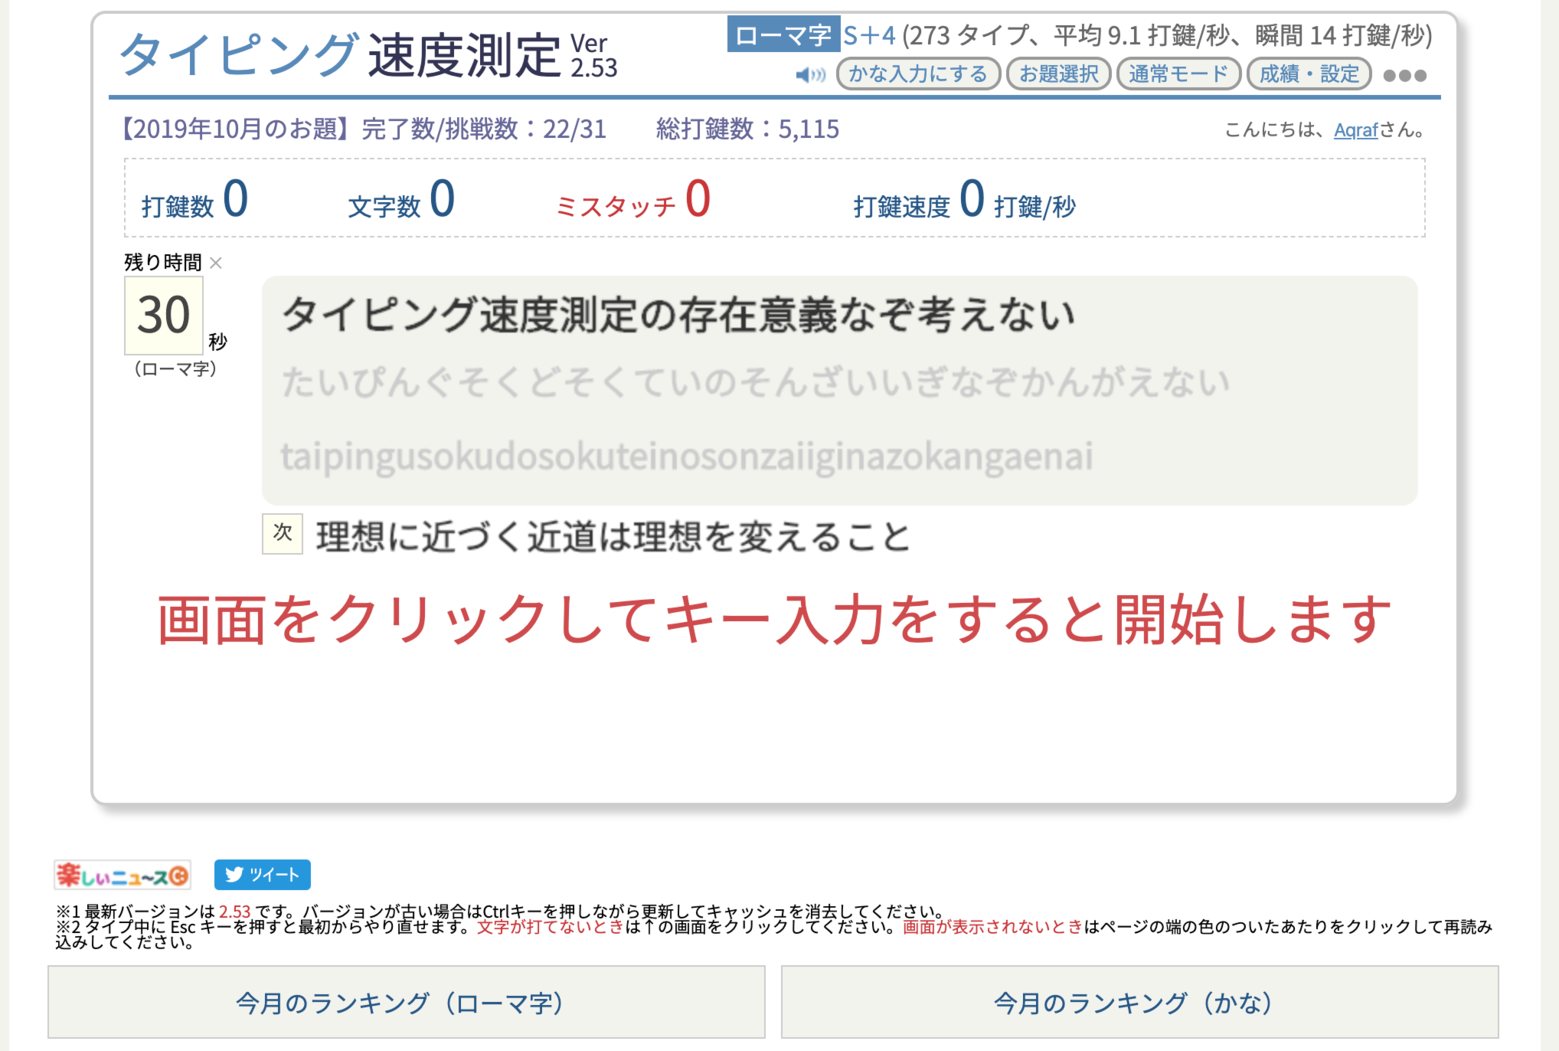Switch to kana input with かな入力にする
This screenshot has width=1559, height=1051.
tap(917, 74)
